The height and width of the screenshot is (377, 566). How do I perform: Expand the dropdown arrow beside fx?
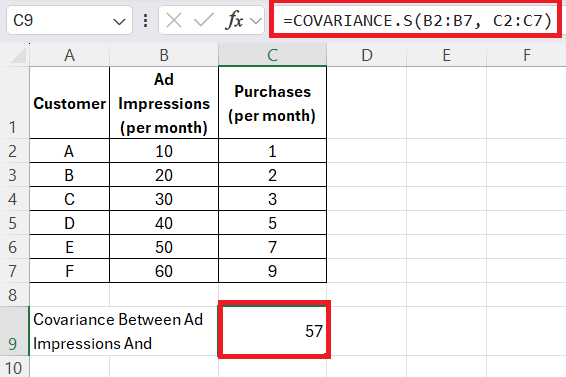(256, 21)
